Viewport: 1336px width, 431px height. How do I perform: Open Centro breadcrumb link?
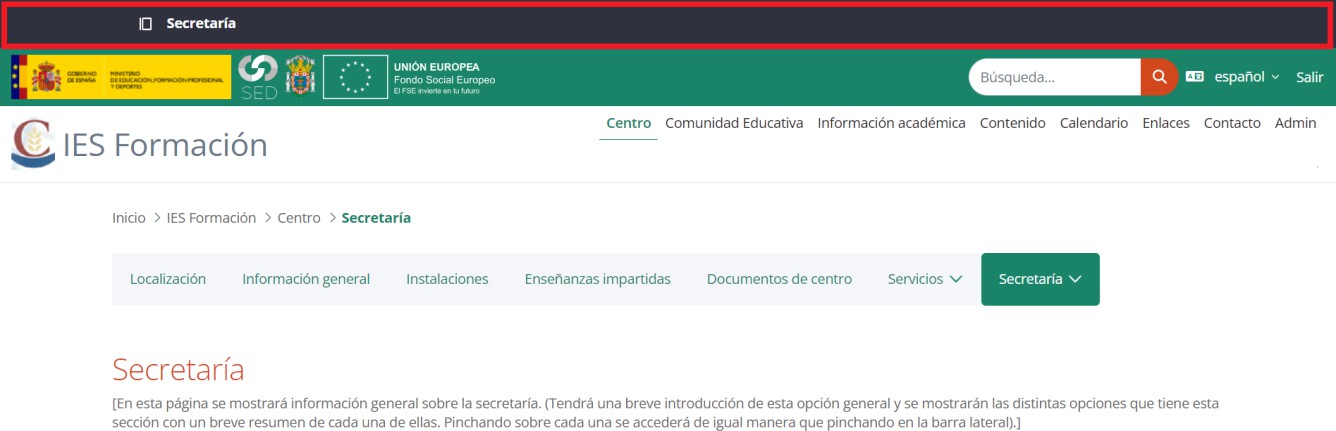[x=299, y=217]
